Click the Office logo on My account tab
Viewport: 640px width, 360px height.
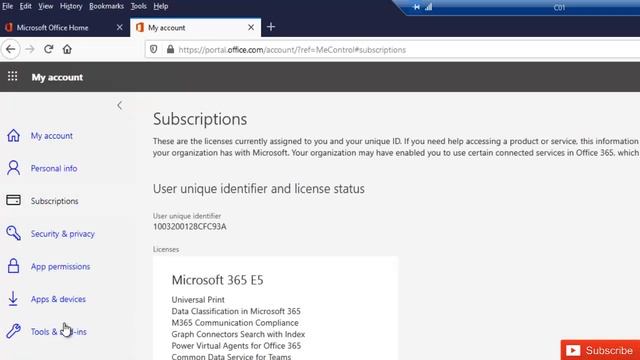pyautogui.click(x=140, y=27)
